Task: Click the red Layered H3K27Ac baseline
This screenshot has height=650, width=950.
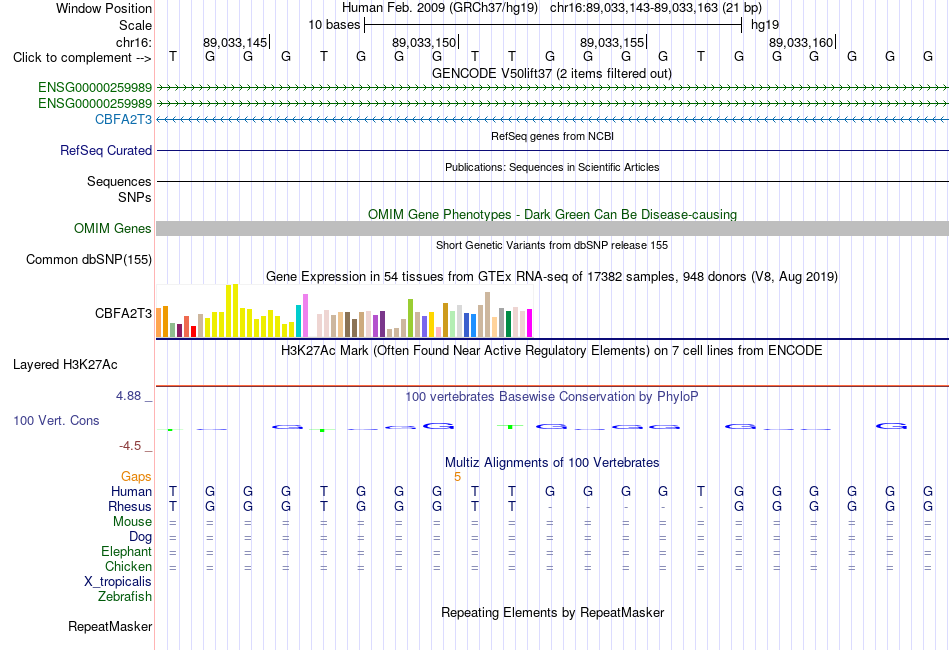Action: (x=552, y=385)
